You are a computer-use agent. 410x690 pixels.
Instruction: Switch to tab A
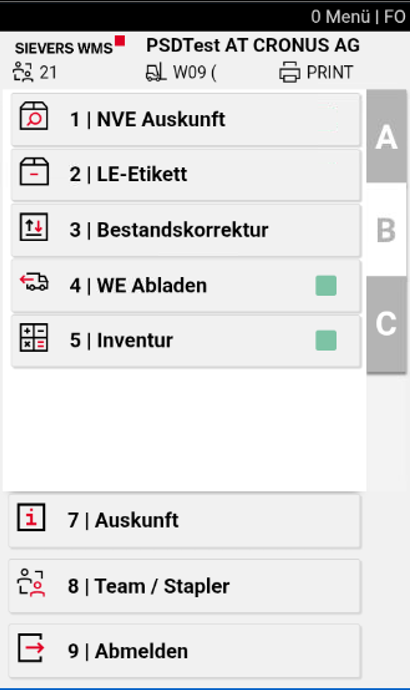[386, 136]
